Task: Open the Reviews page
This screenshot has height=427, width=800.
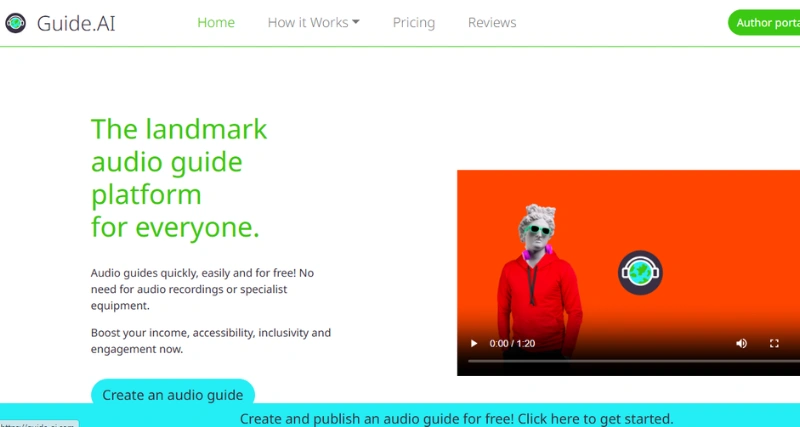Action: coord(492,22)
